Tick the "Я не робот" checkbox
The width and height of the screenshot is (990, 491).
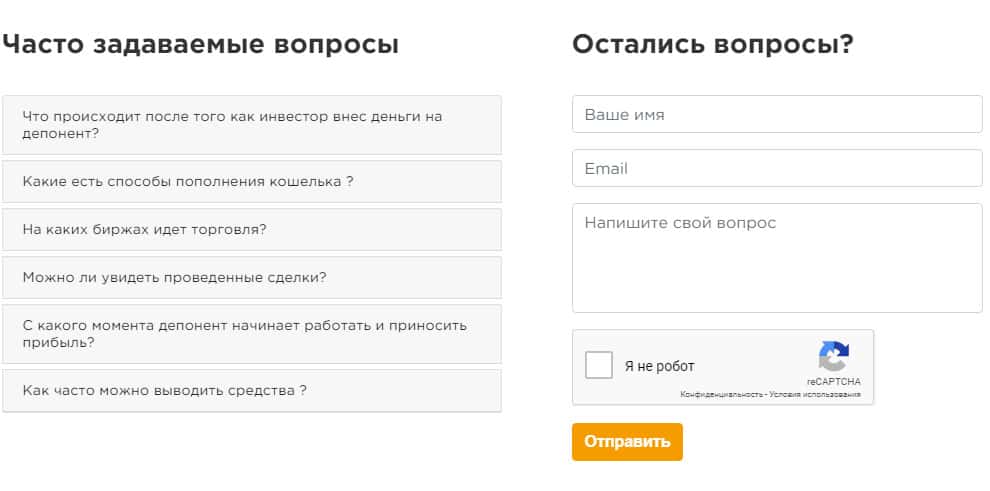coord(599,365)
